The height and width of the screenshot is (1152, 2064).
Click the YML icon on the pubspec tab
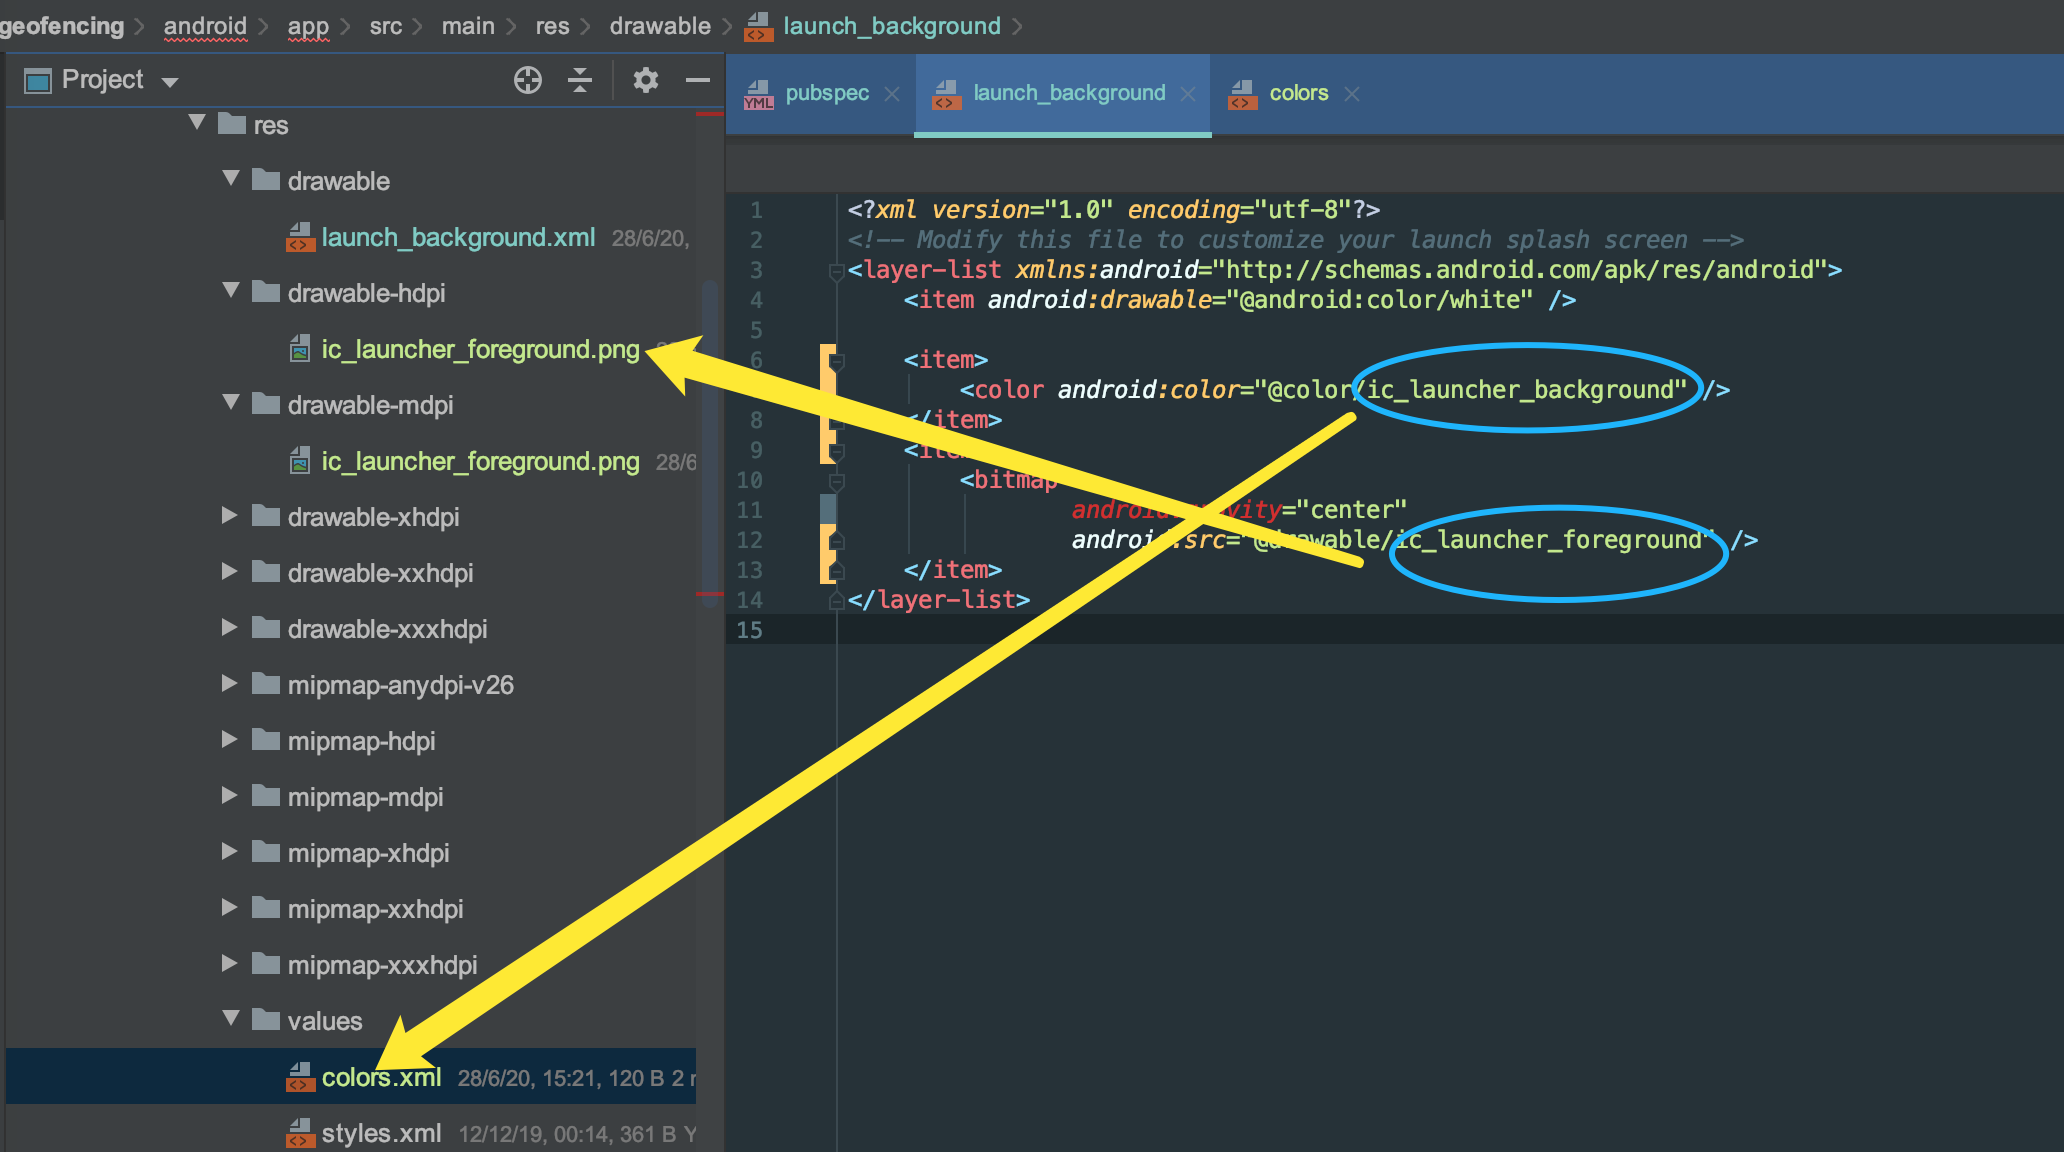pyautogui.click(x=759, y=95)
